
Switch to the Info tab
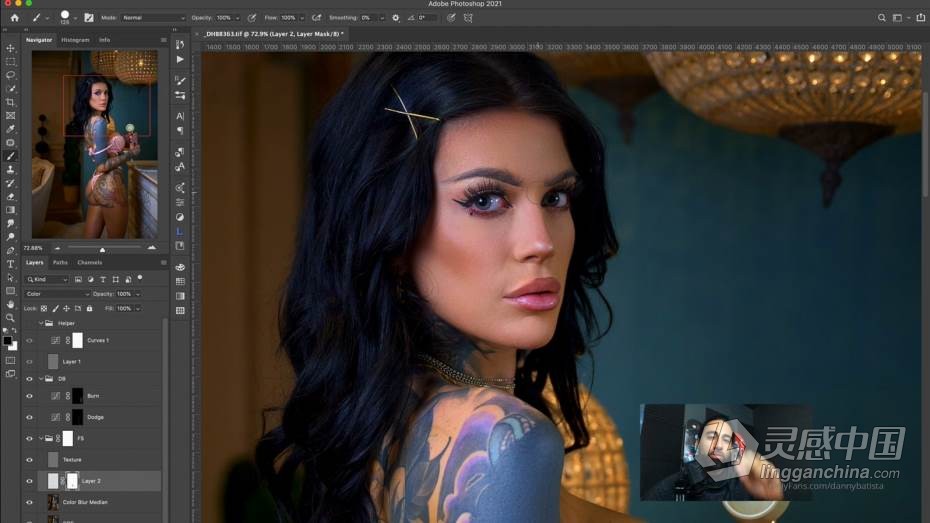click(x=104, y=40)
